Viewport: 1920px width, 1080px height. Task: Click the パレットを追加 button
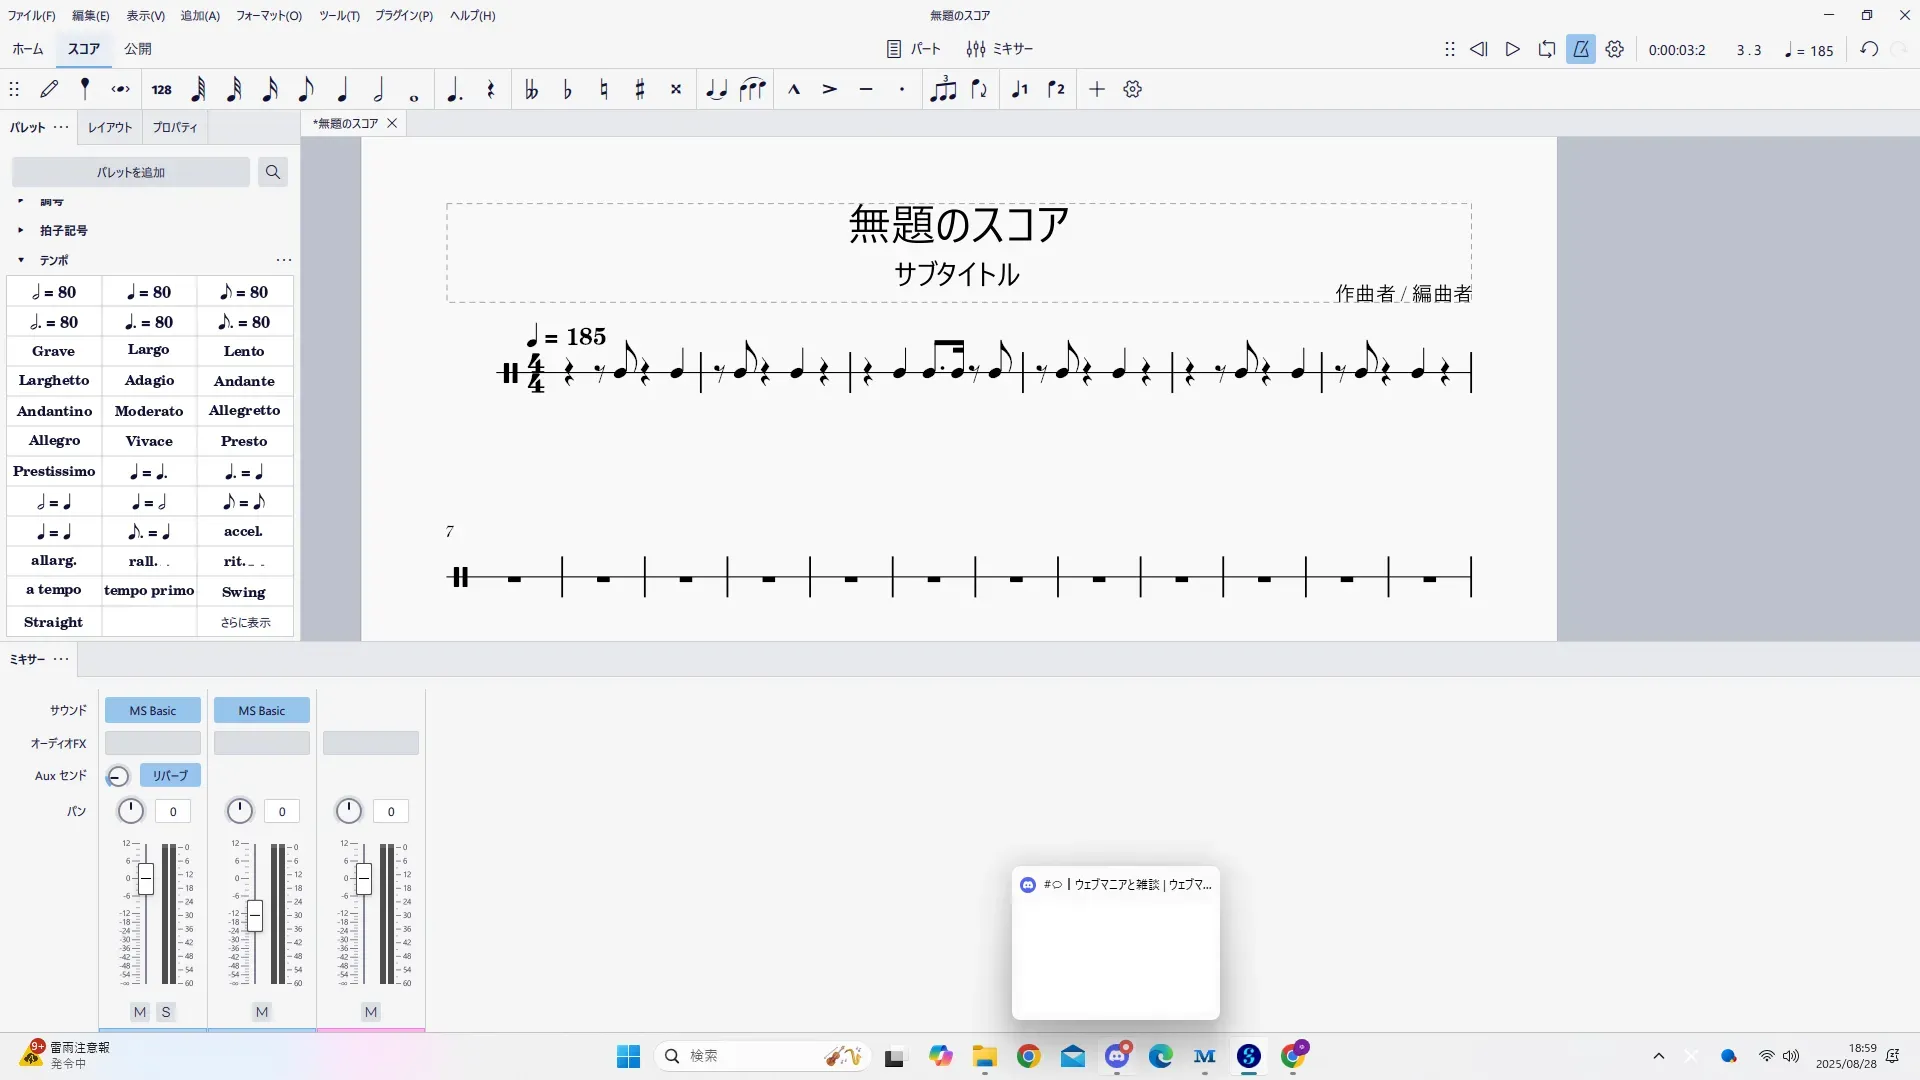pyautogui.click(x=131, y=172)
